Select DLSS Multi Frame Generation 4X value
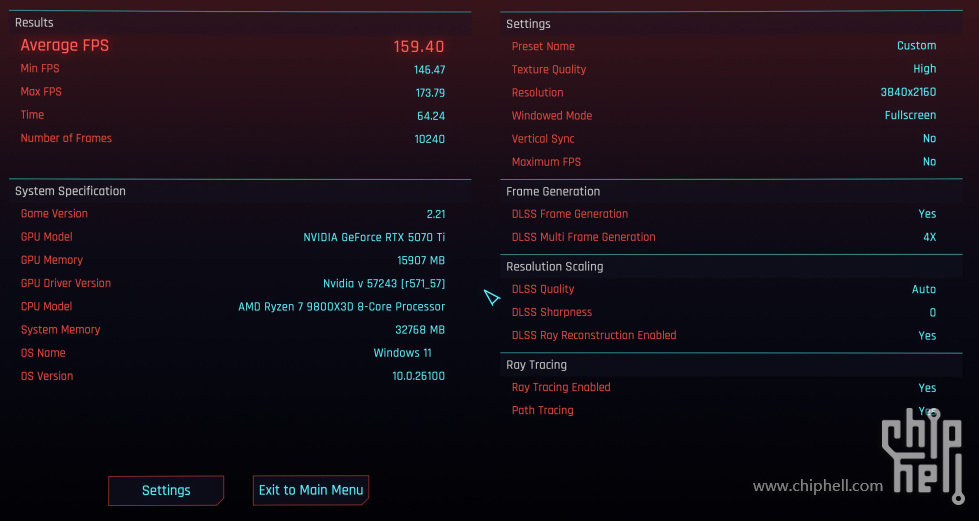979x521 pixels. pyautogui.click(x=930, y=237)
